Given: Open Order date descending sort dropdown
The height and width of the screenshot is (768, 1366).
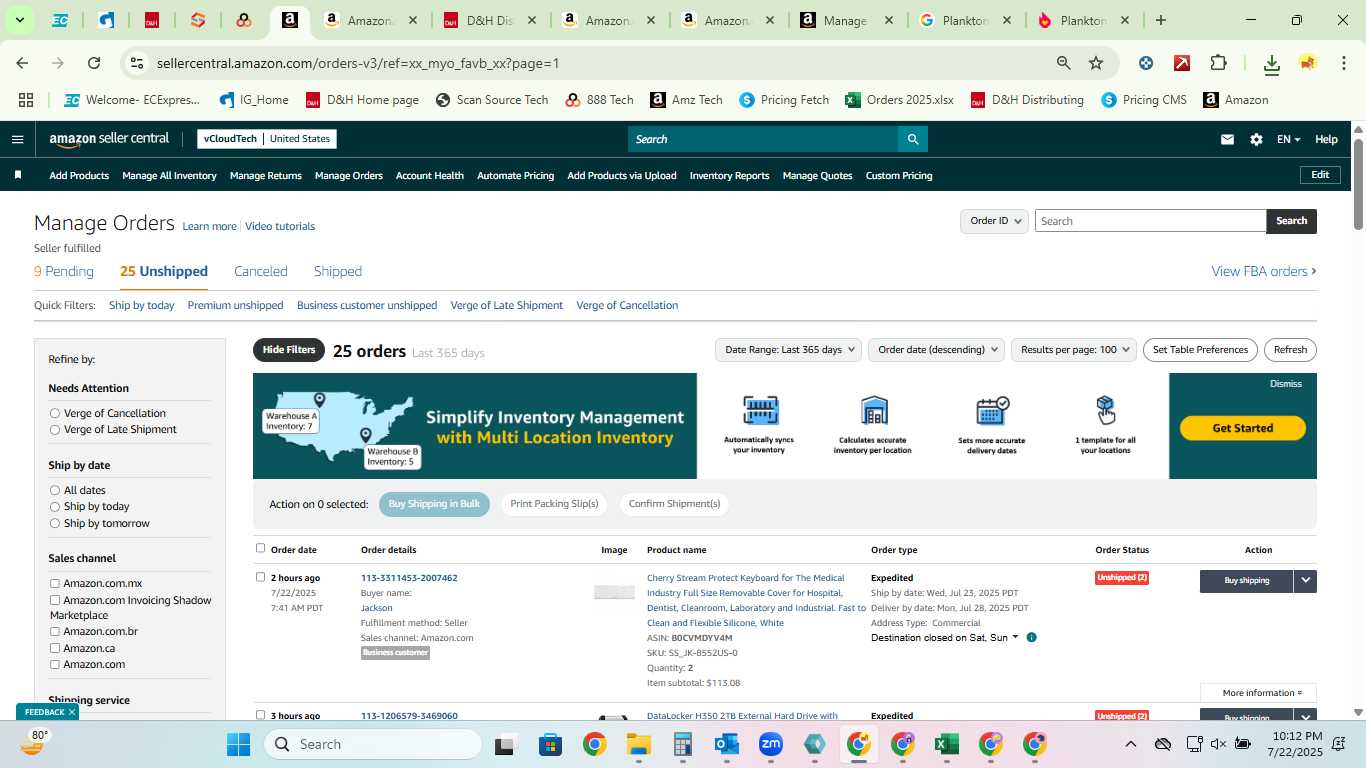Looking at the screenshot, I should (935, 350).
